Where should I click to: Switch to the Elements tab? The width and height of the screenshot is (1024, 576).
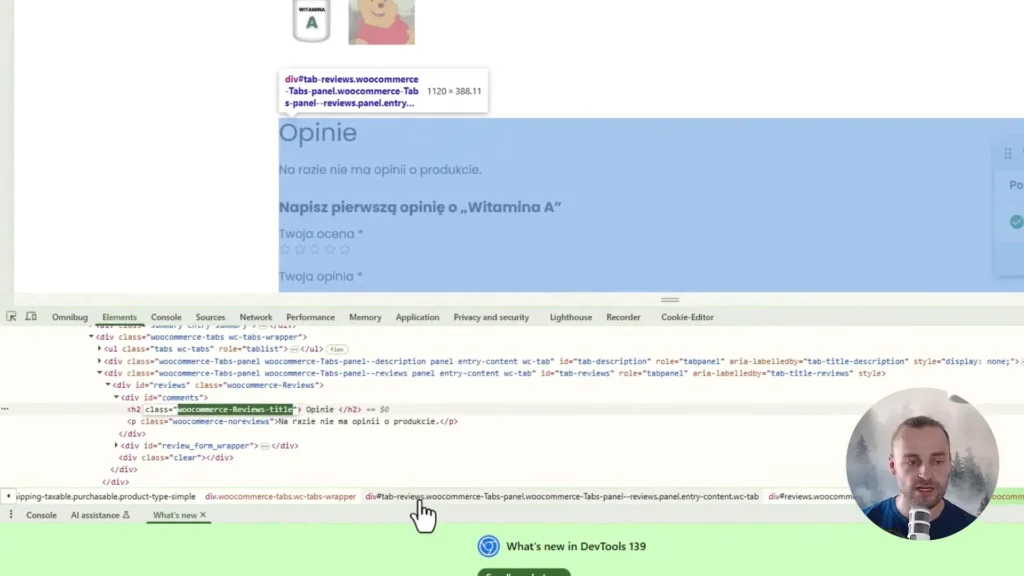point(120,317)
